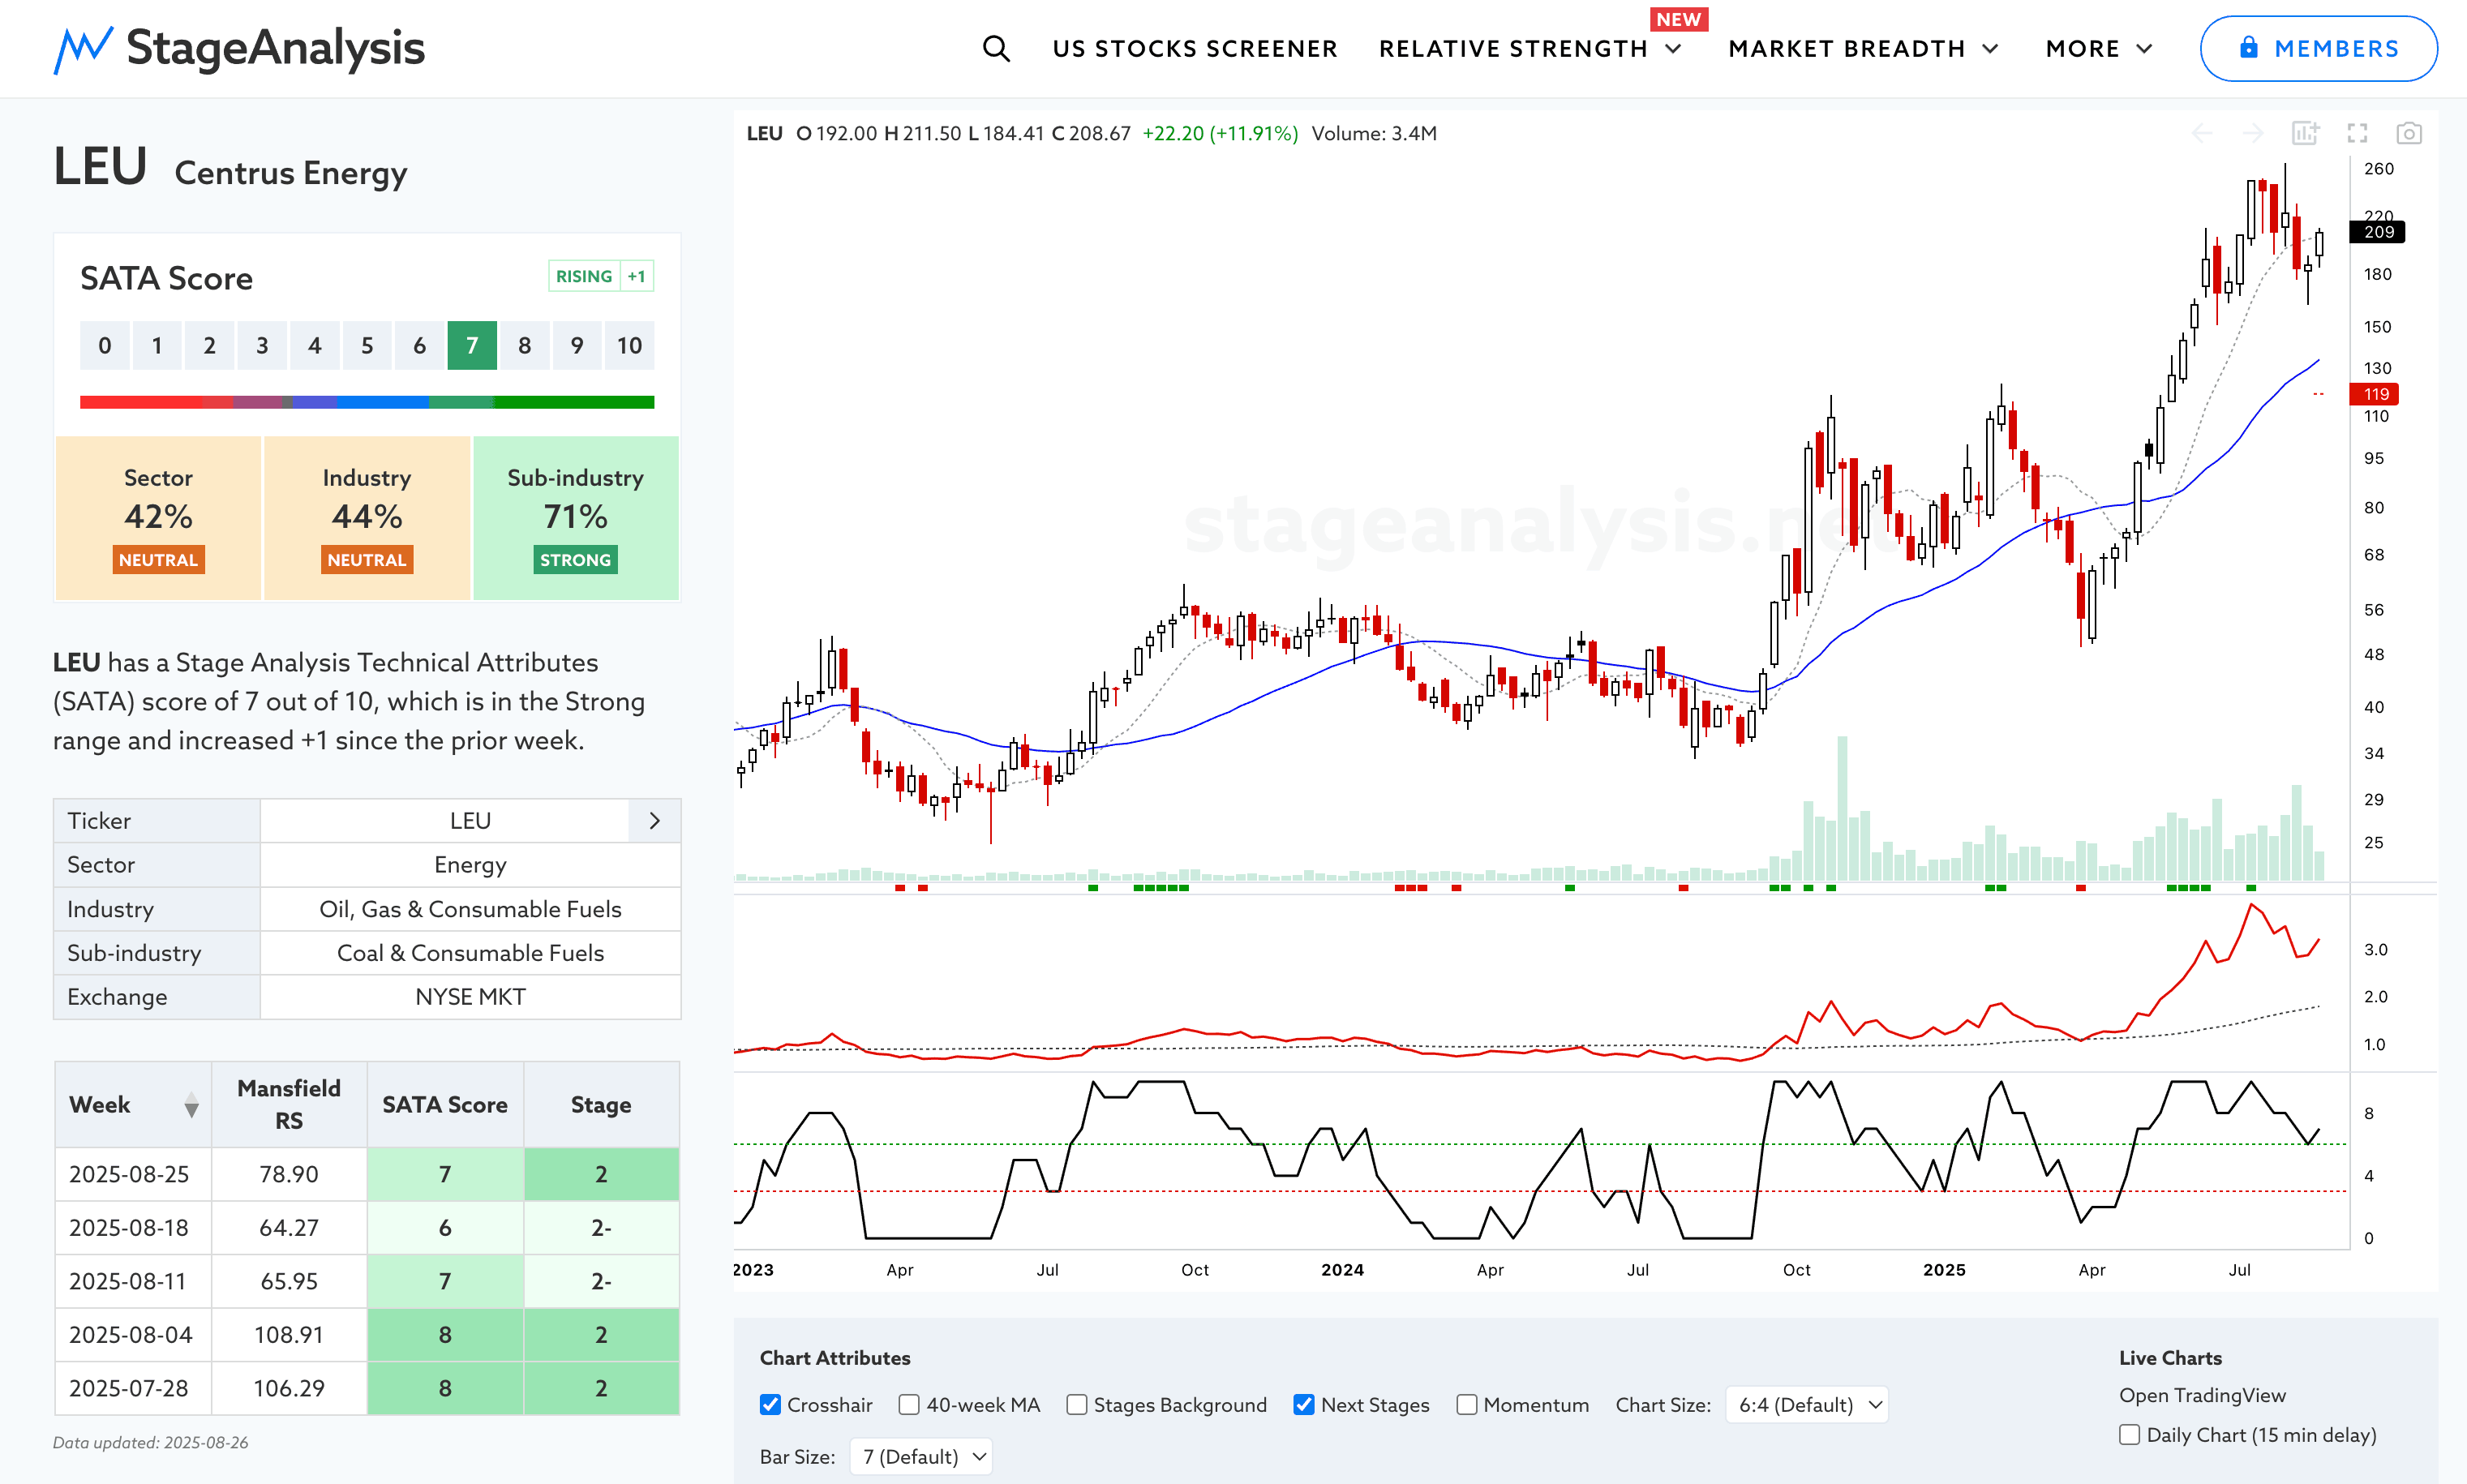The image size is (2467, 1484).
Task: Open US Stocks Screener
Action: pos(1195,48)
